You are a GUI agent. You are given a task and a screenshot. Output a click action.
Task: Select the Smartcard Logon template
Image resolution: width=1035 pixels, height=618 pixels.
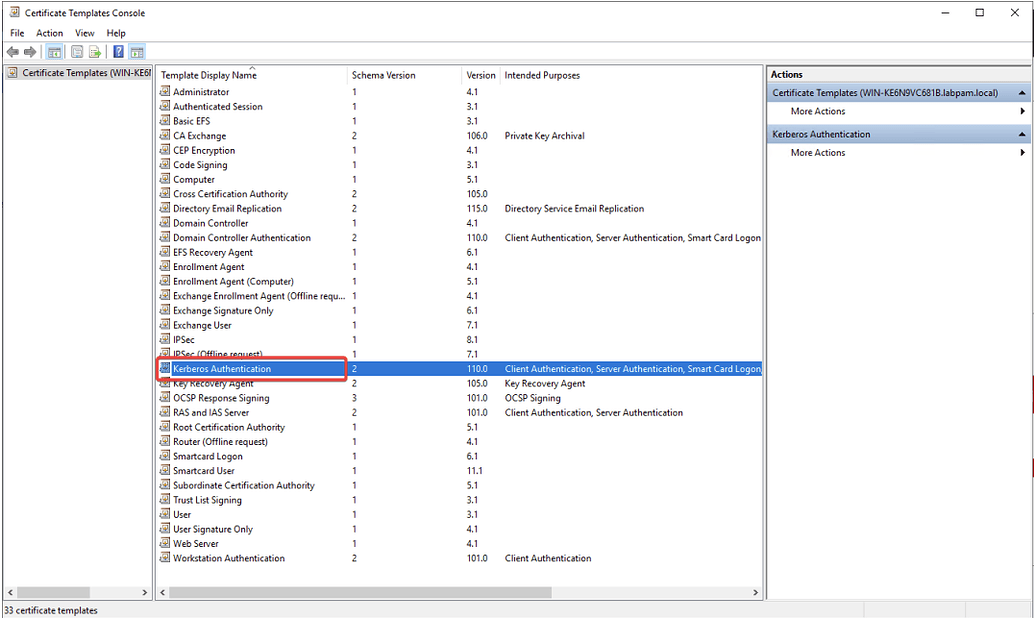point(210,456)
